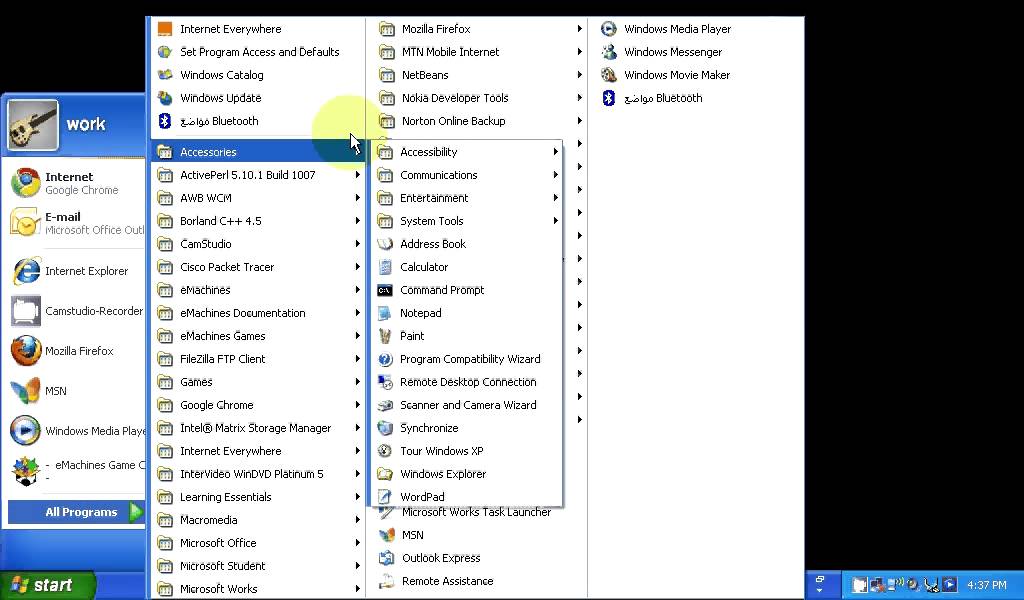Open Windows Catalog icon
The height and width of the screenshot is (600, 1024).
point(165,75)
